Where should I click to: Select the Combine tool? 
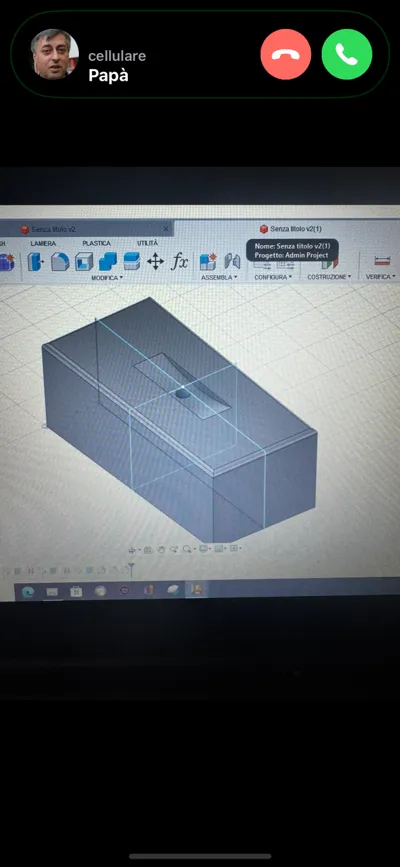(x=108, y=261)
